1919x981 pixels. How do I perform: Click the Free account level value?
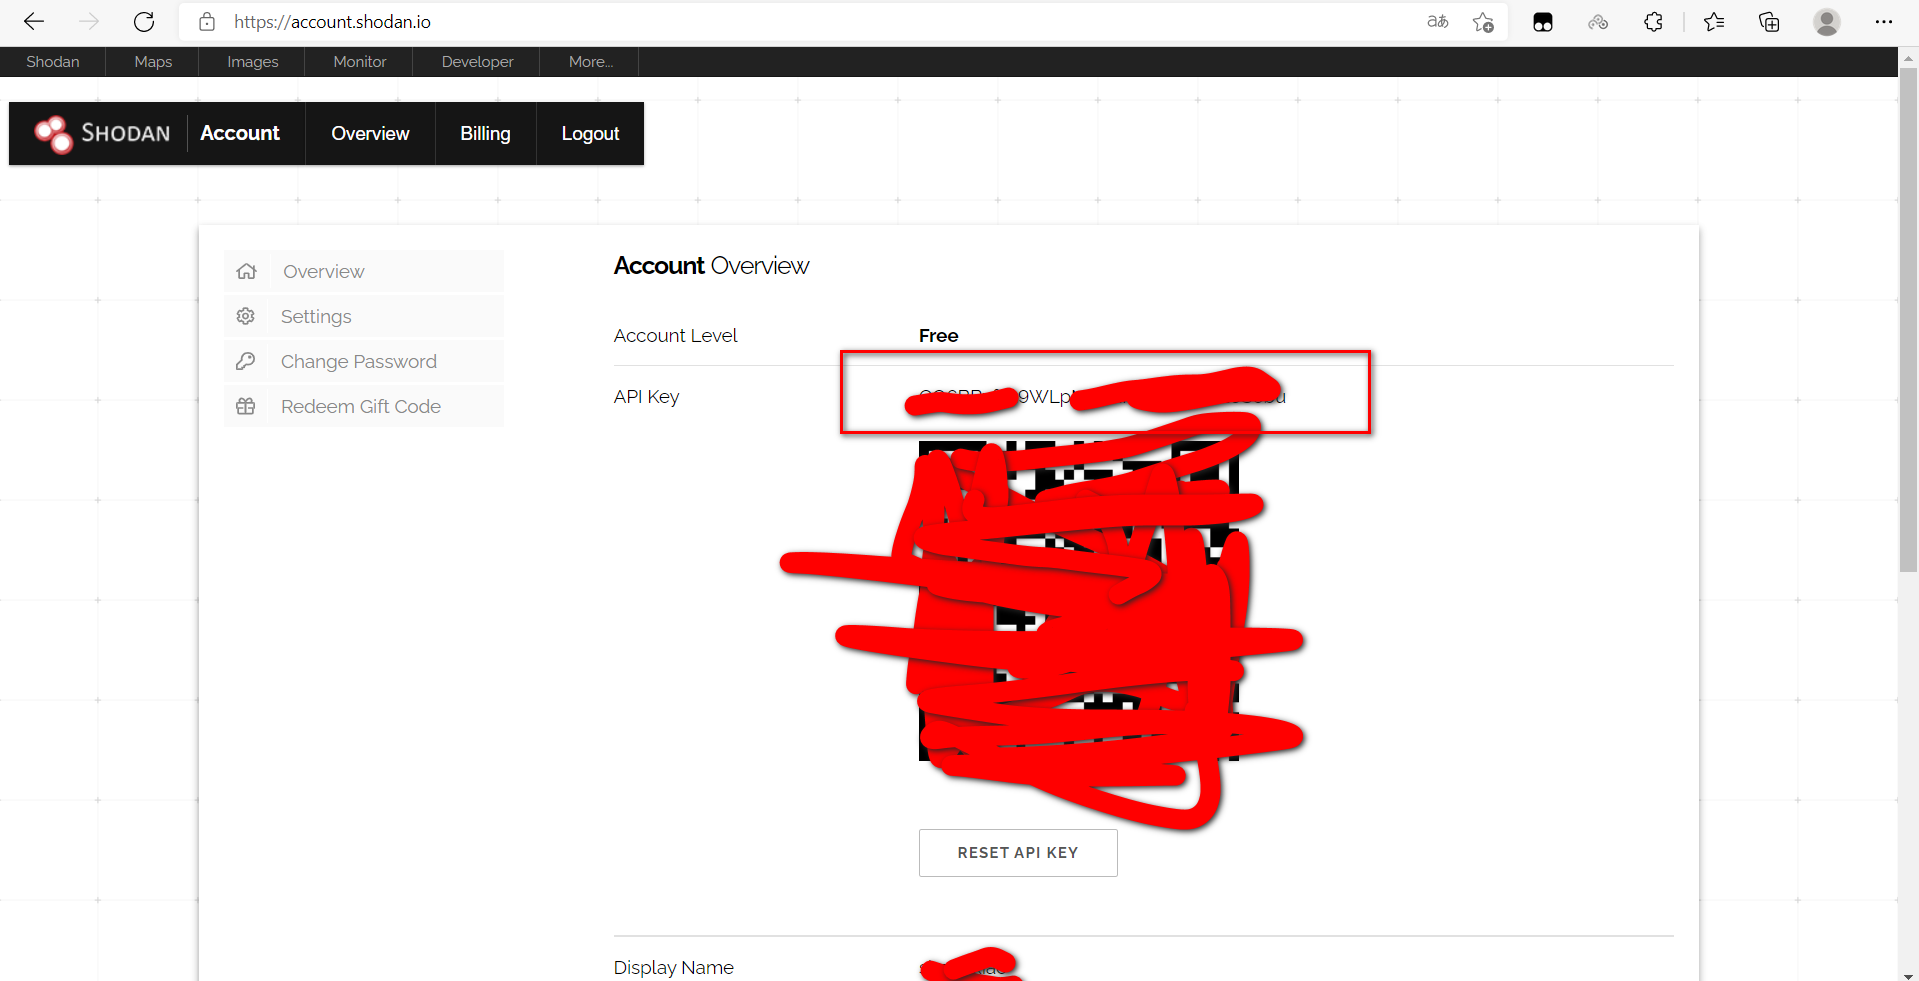938,336
